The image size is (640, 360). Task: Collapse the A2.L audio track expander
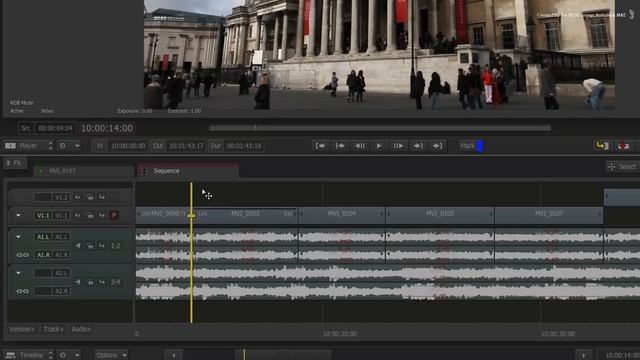coord(18,273)
